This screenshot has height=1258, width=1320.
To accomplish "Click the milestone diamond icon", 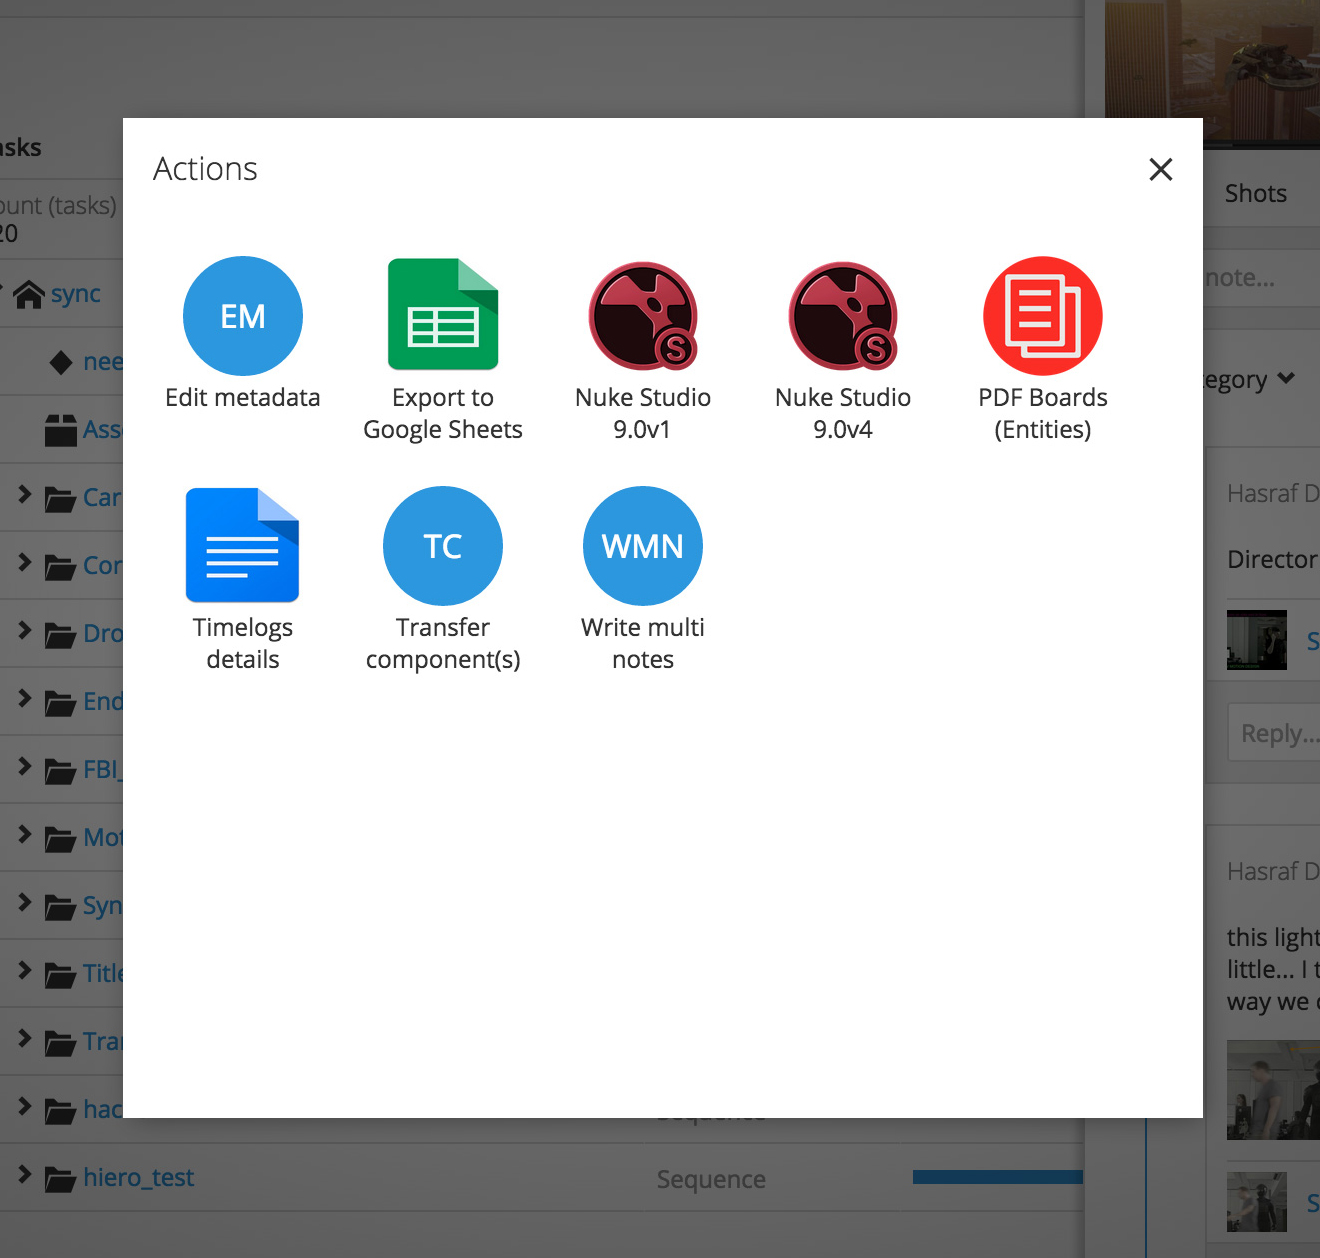I will 61,362.
